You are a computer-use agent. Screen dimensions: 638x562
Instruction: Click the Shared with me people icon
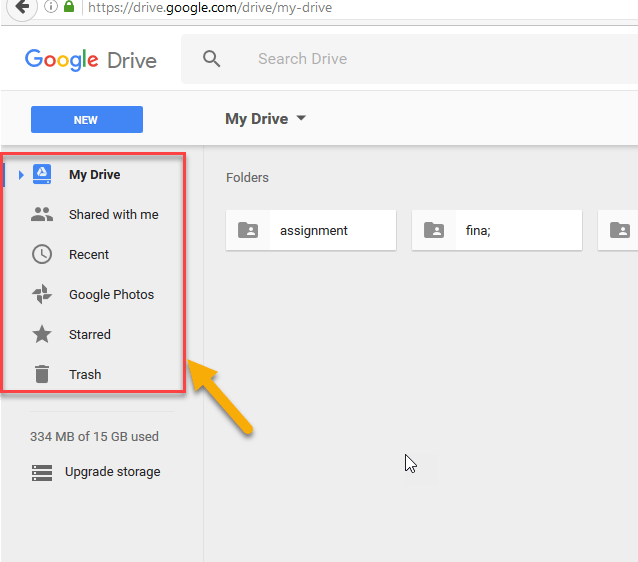pyautogui.click(x=42, y=215)
